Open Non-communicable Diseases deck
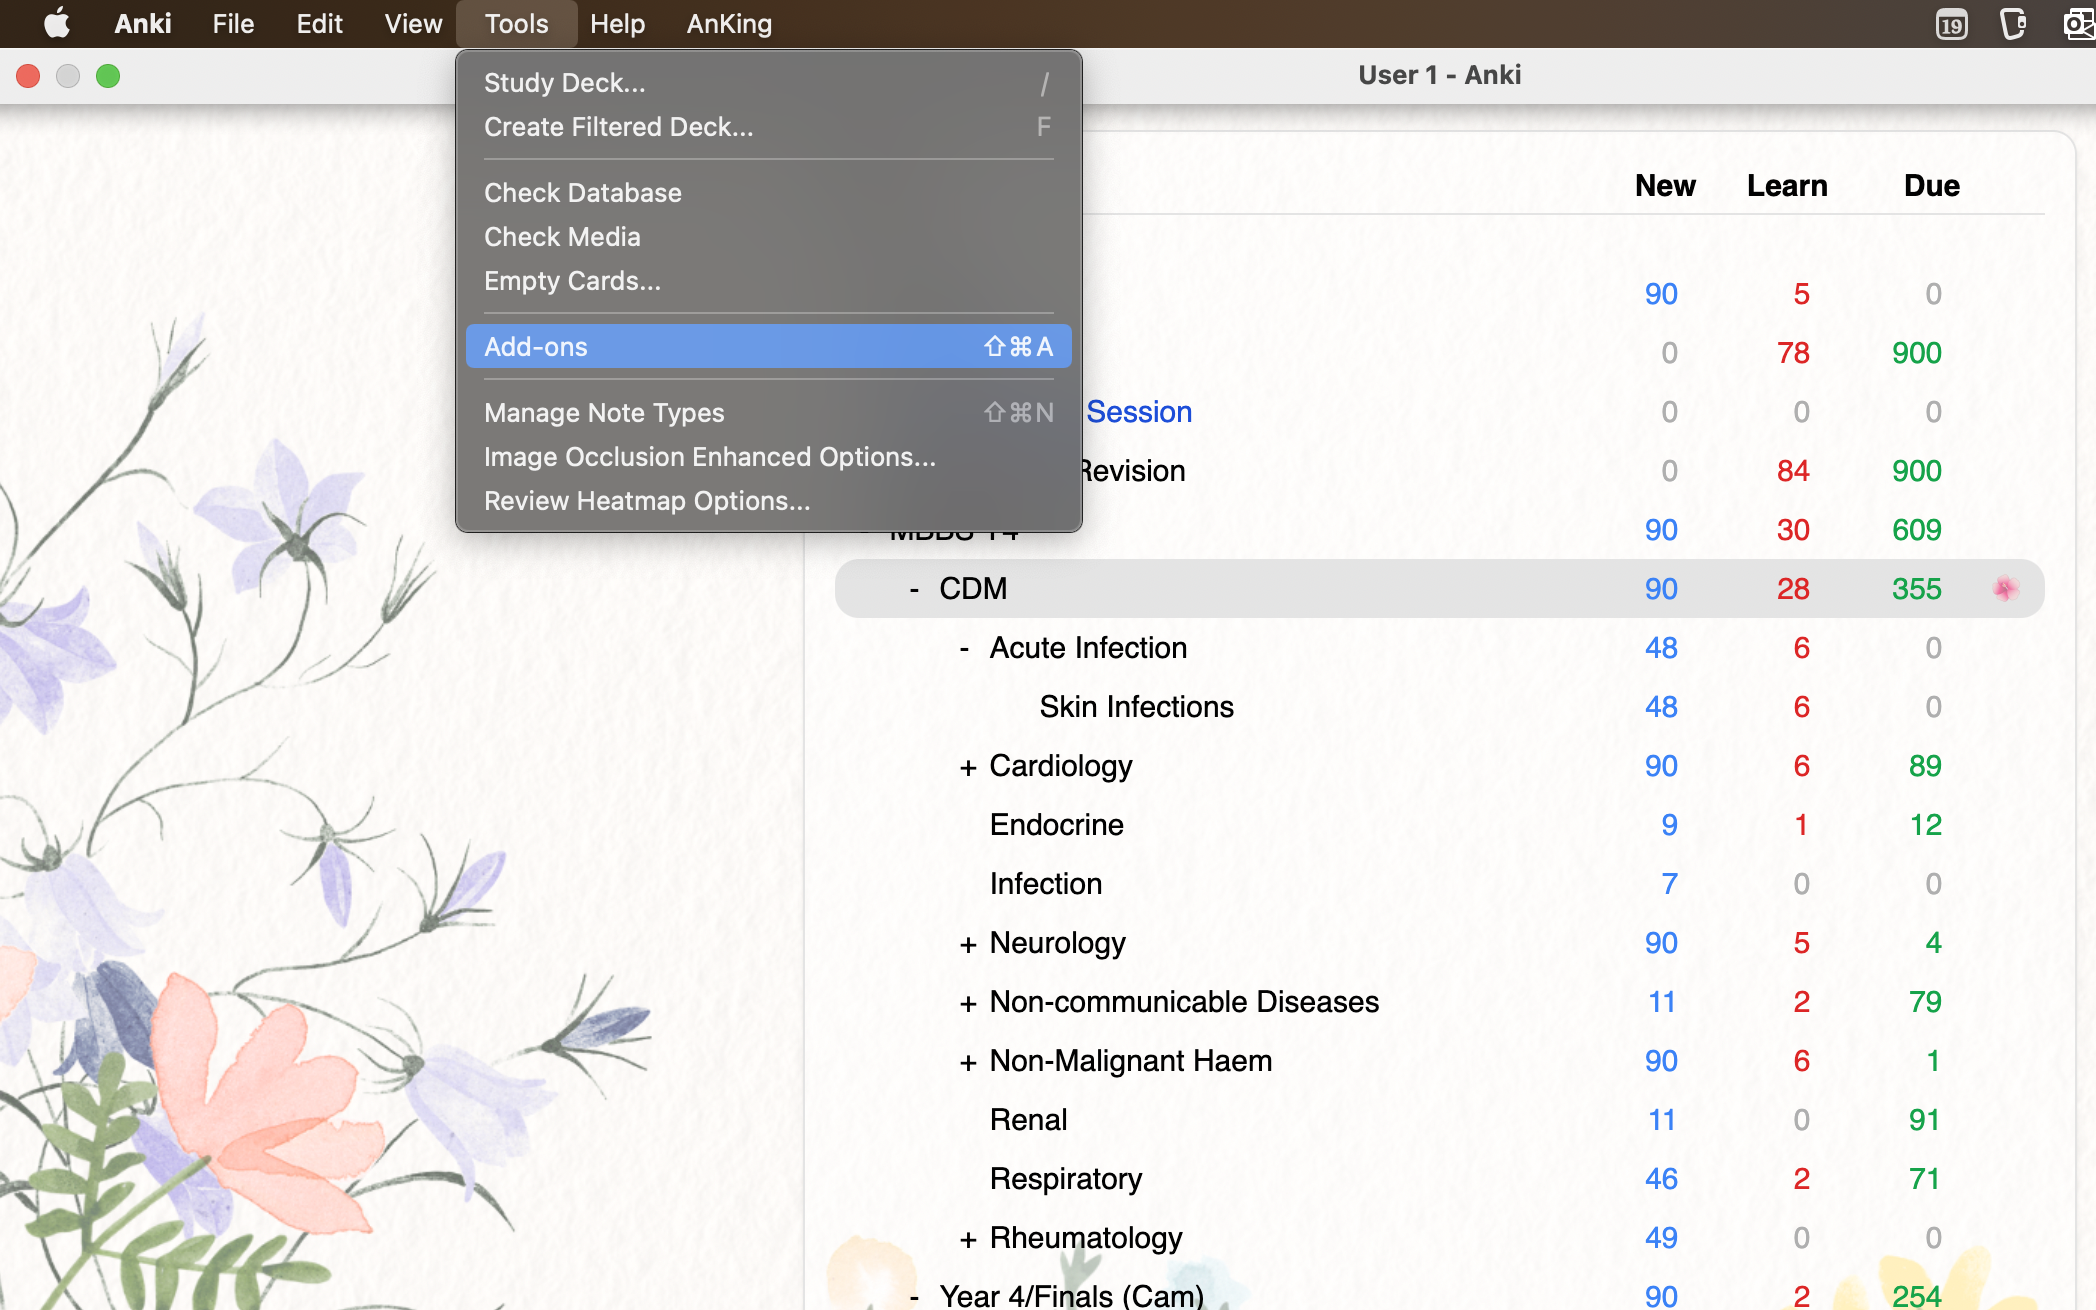 [x=1184, y=1002]
